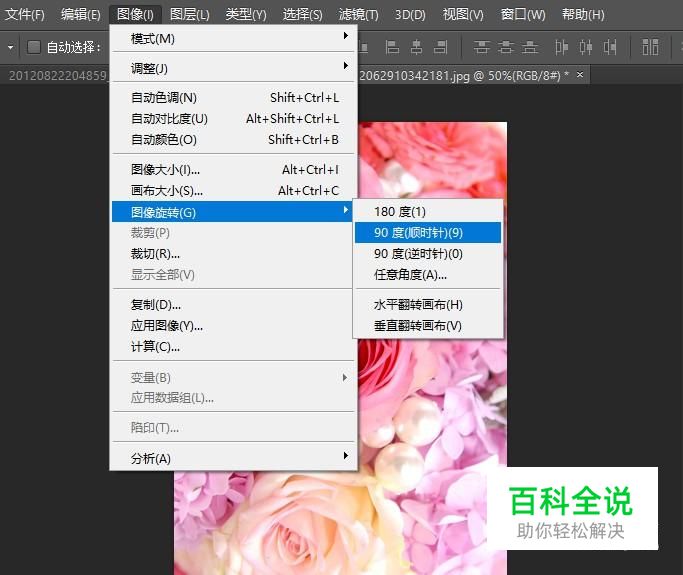Choose 裁切(R)... from the menu

[x=234, y=254]
